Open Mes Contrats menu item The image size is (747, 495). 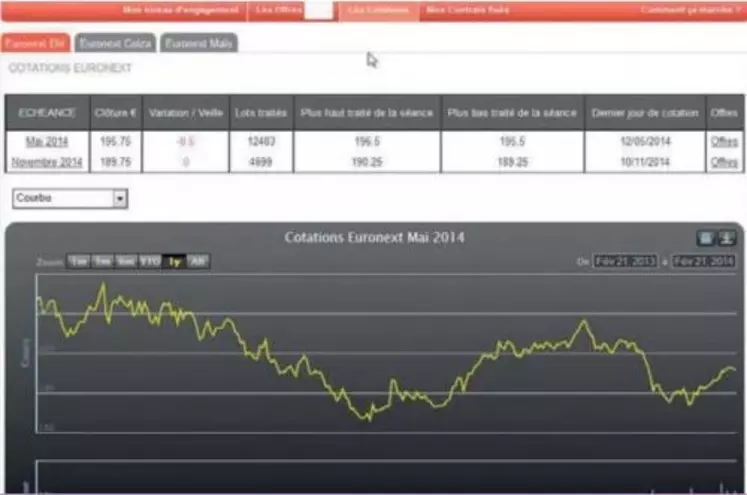(467, 10)
